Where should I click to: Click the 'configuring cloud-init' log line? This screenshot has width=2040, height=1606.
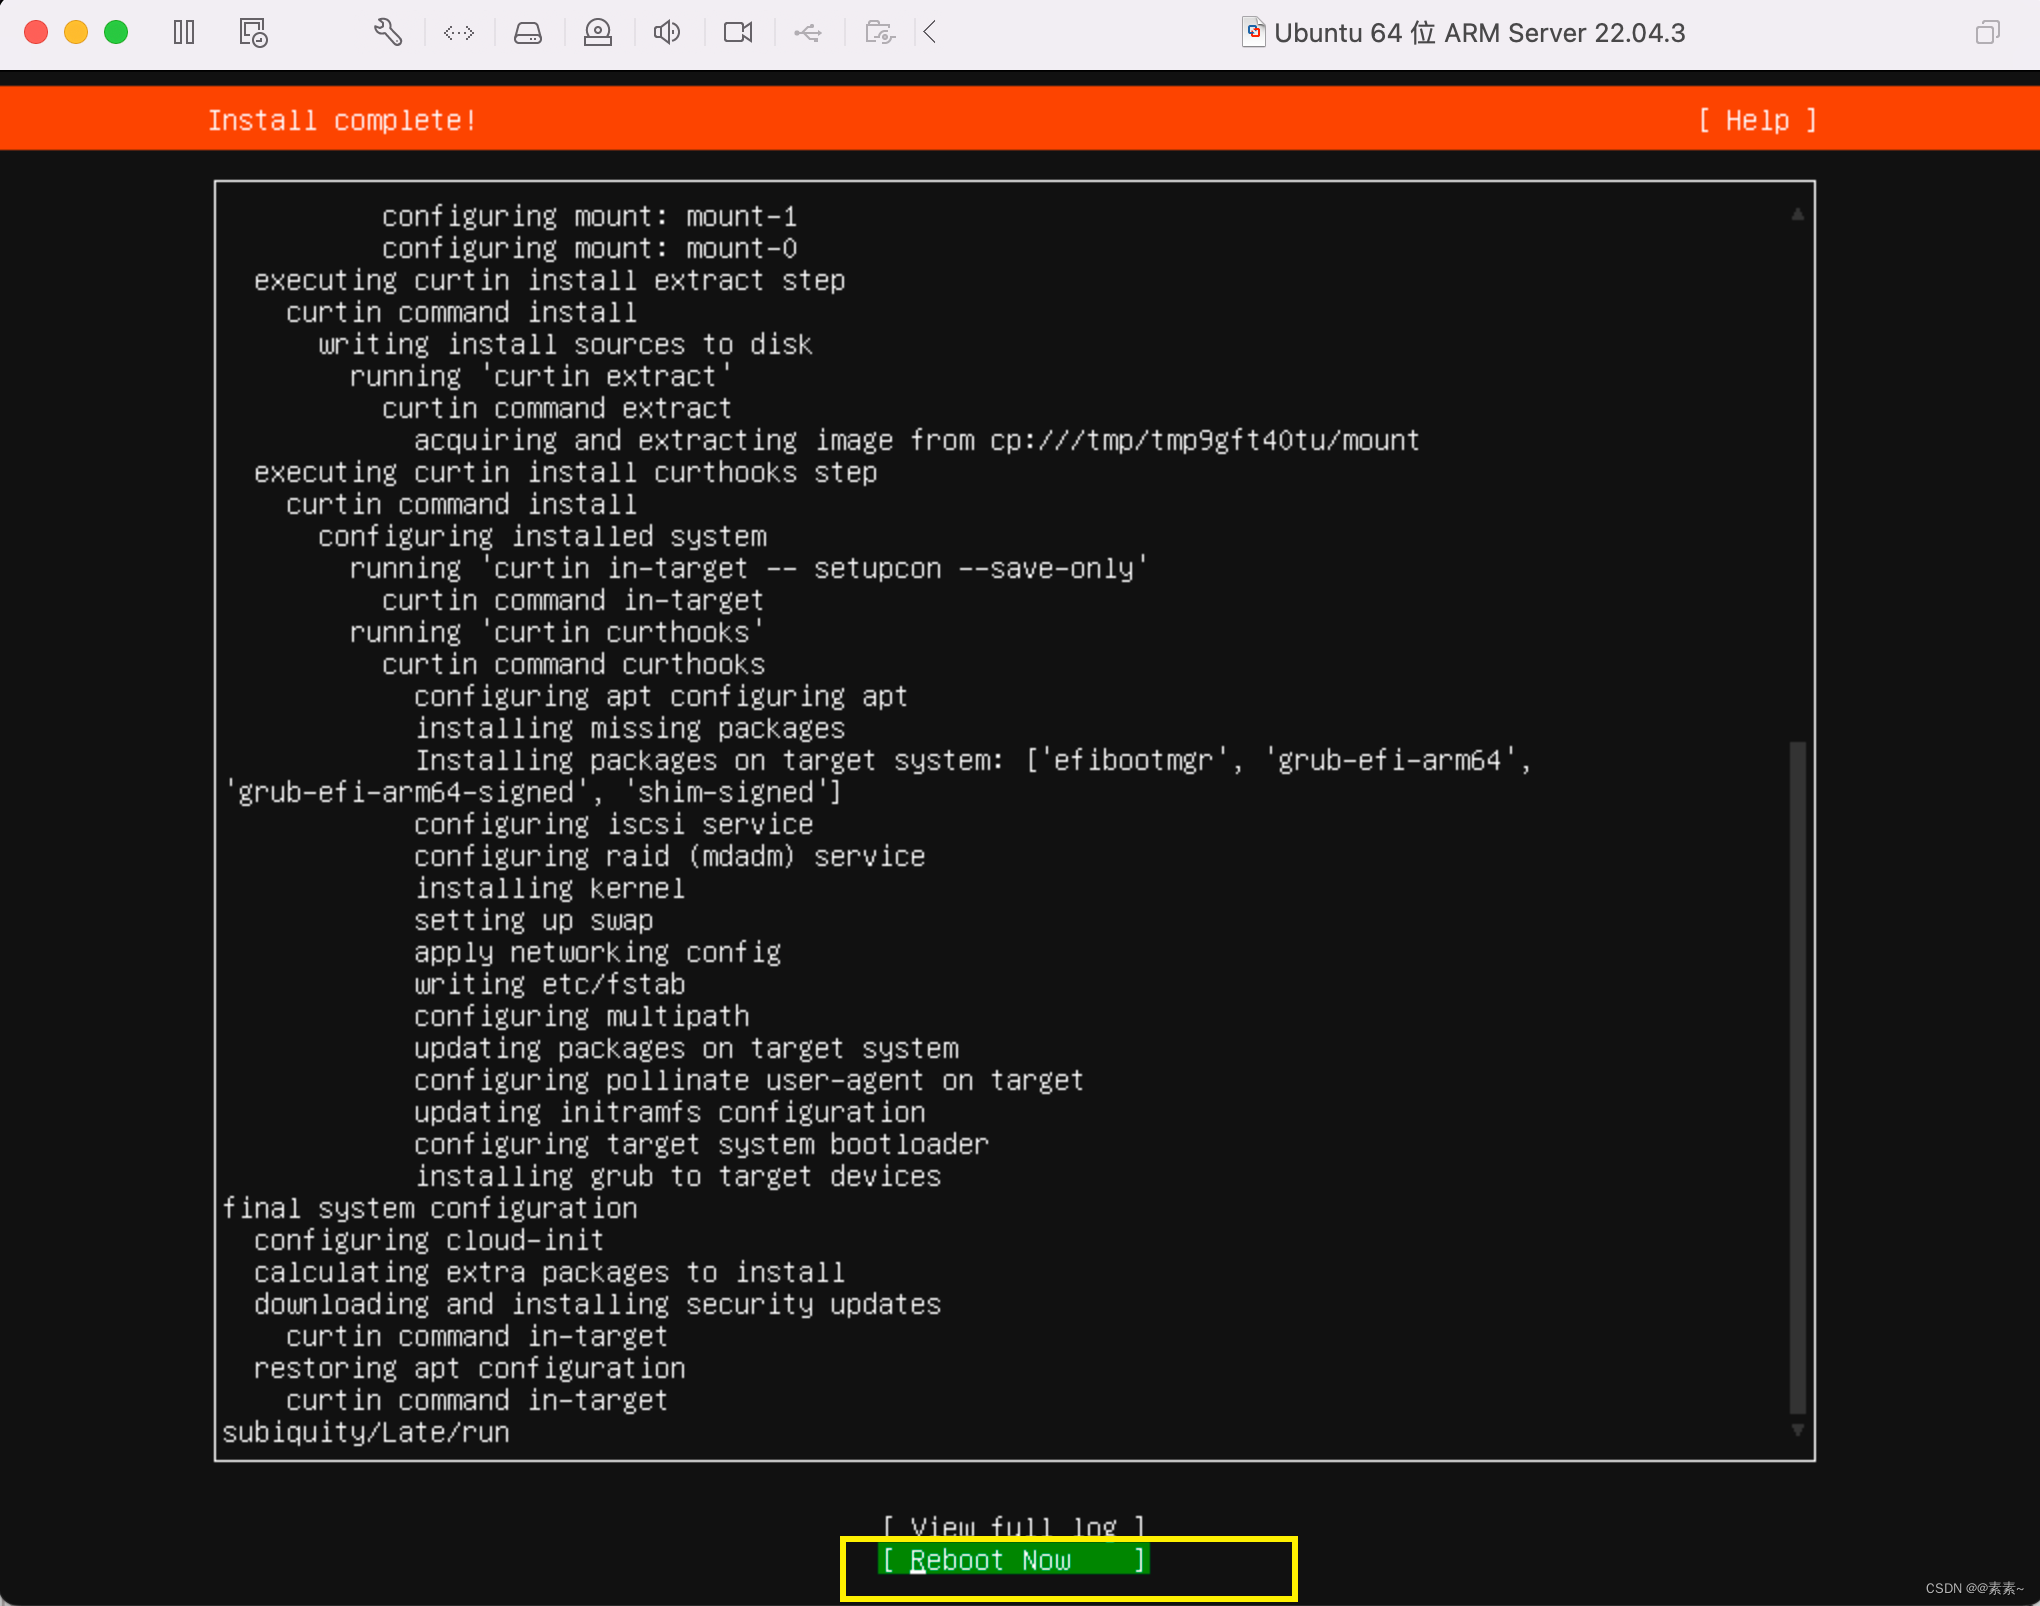pos(429,1240)
